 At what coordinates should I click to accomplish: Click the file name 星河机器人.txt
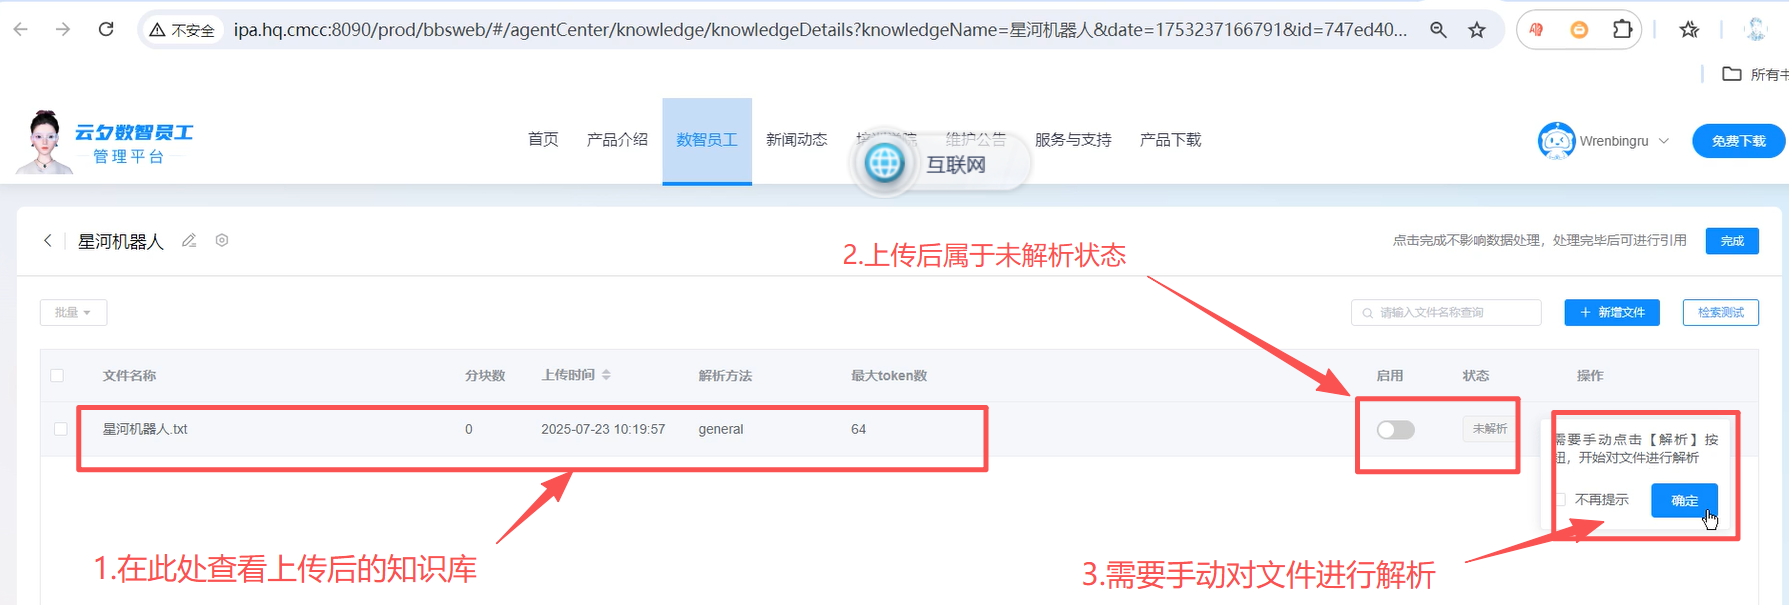(145, 429)
